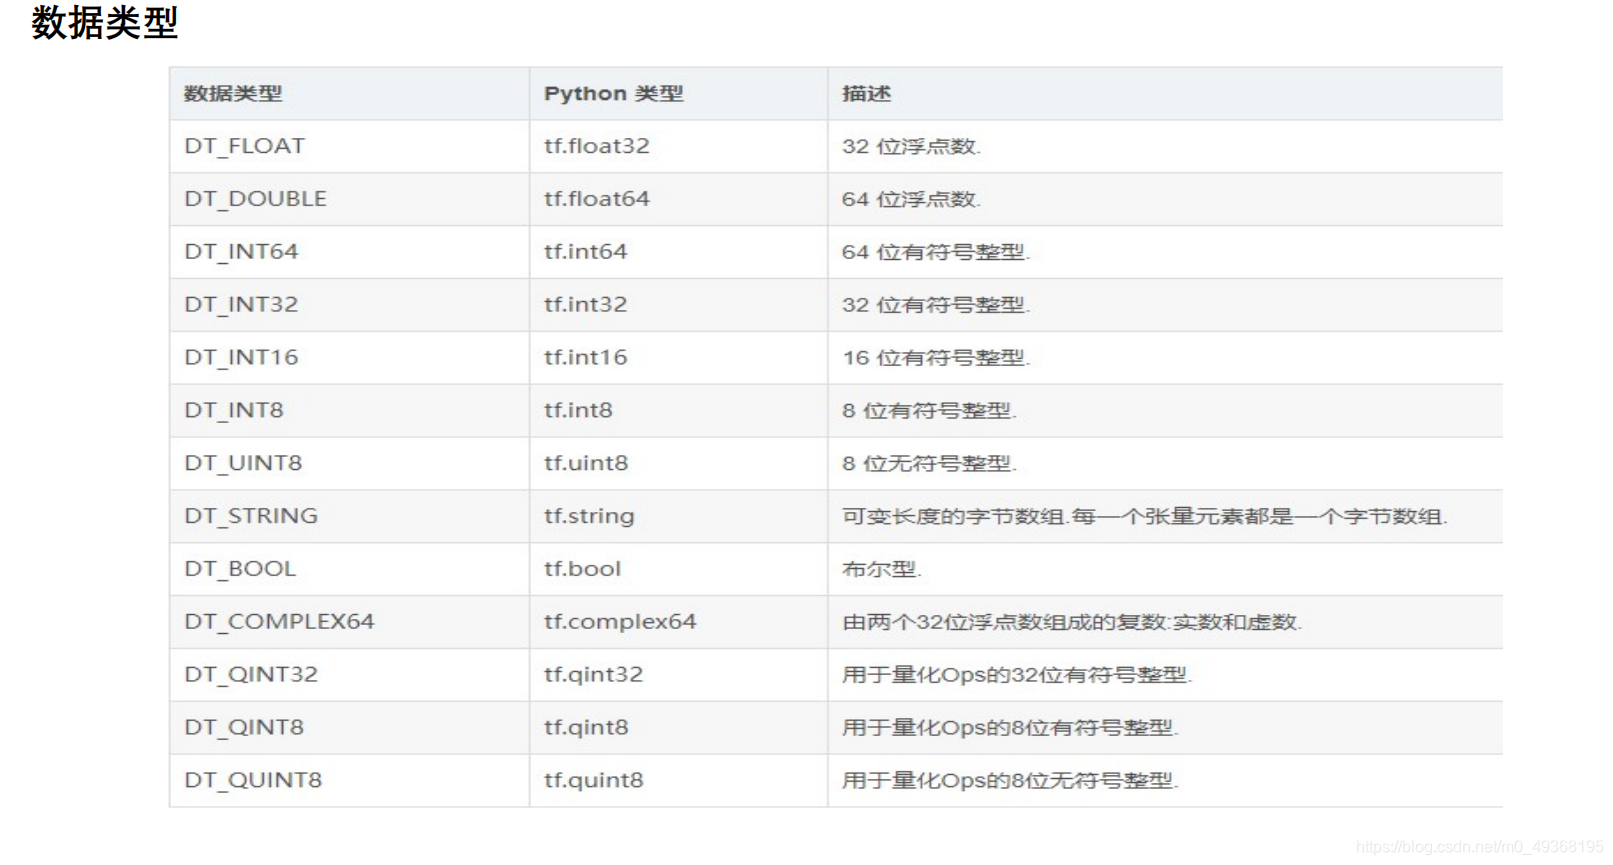Click the 32 位浮点数 description
Image resolution: width=1613 pixels, height=865 pixels.
pos(911,146)
